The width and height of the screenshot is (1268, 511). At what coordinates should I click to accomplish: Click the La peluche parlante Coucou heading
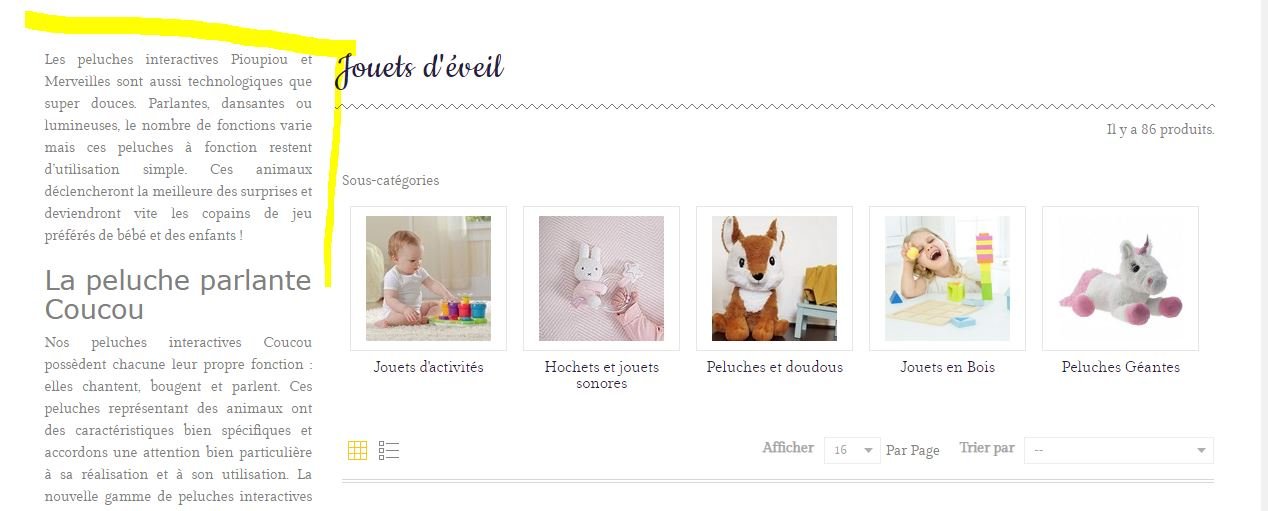pyautogui.click(x=178, y=295)
